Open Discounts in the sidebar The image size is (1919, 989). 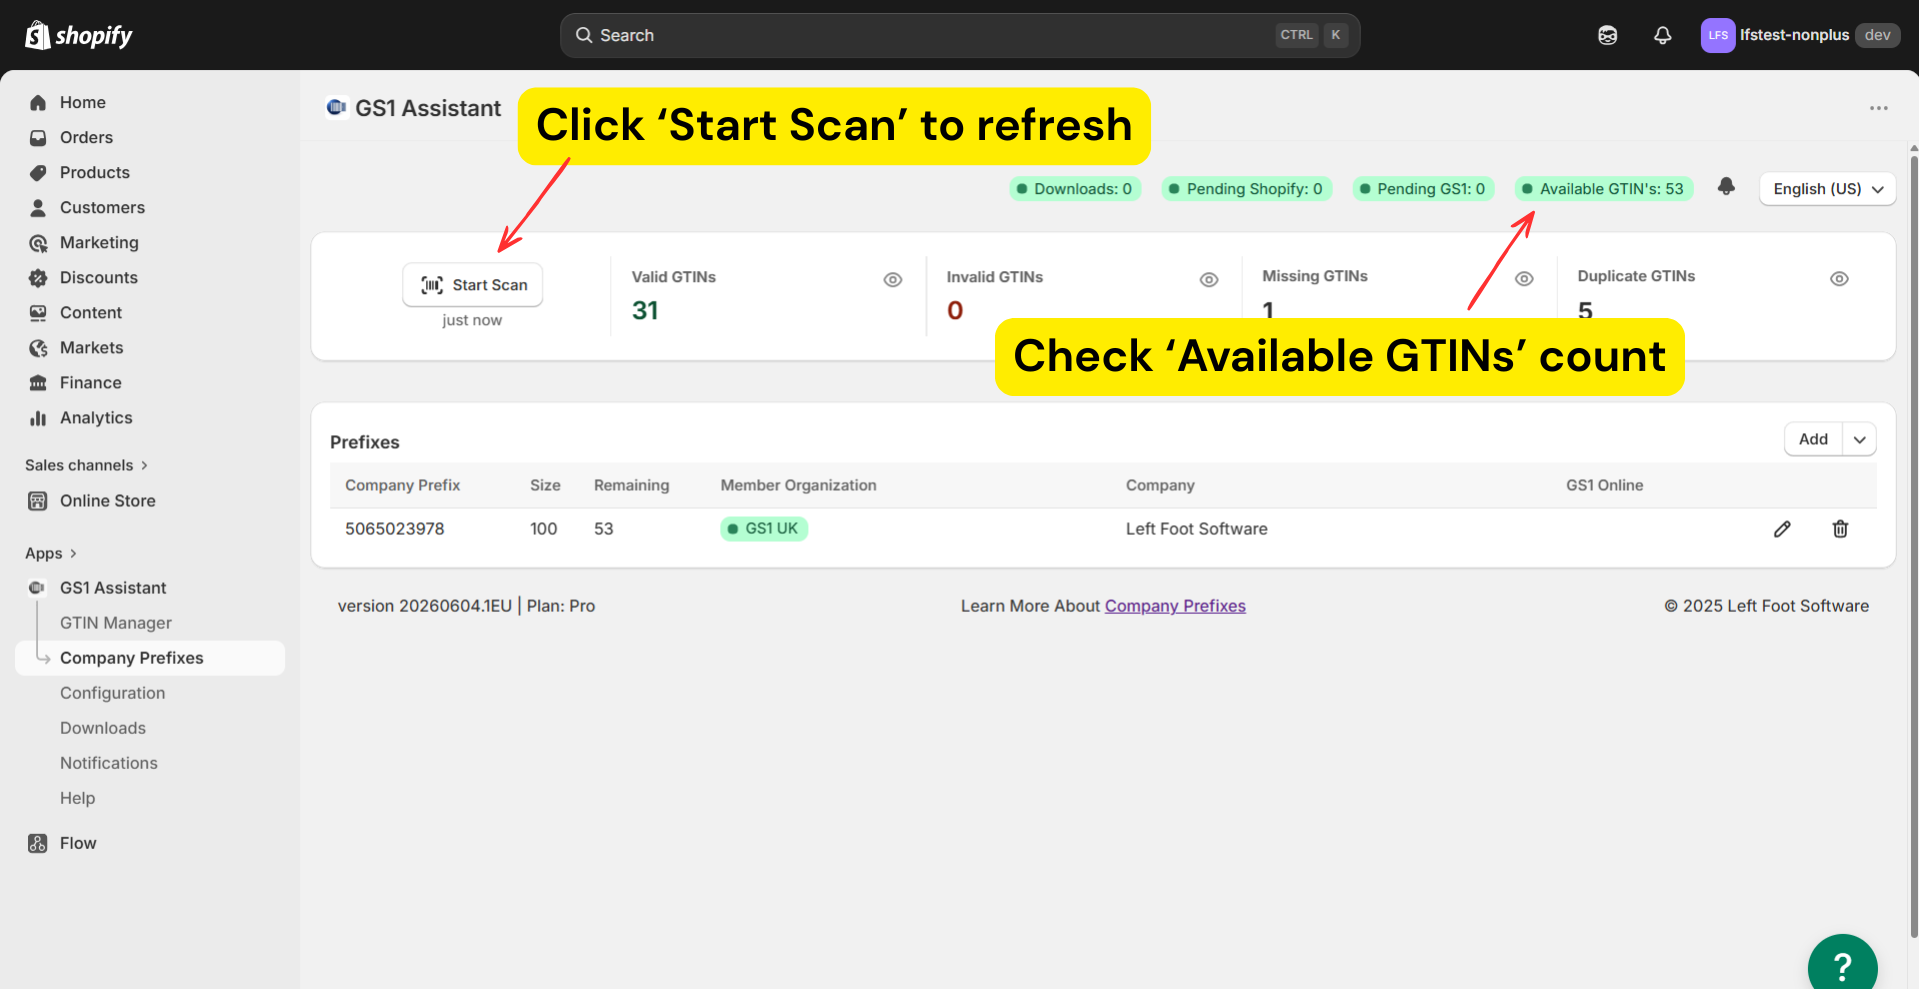pyautogui.click(x=98, y=277)
